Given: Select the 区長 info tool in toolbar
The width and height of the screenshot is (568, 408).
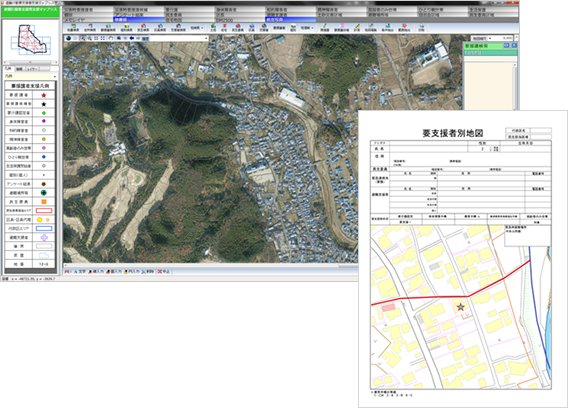Looking at the screenshot, I should pyautogui.click(x=251, y=28).
